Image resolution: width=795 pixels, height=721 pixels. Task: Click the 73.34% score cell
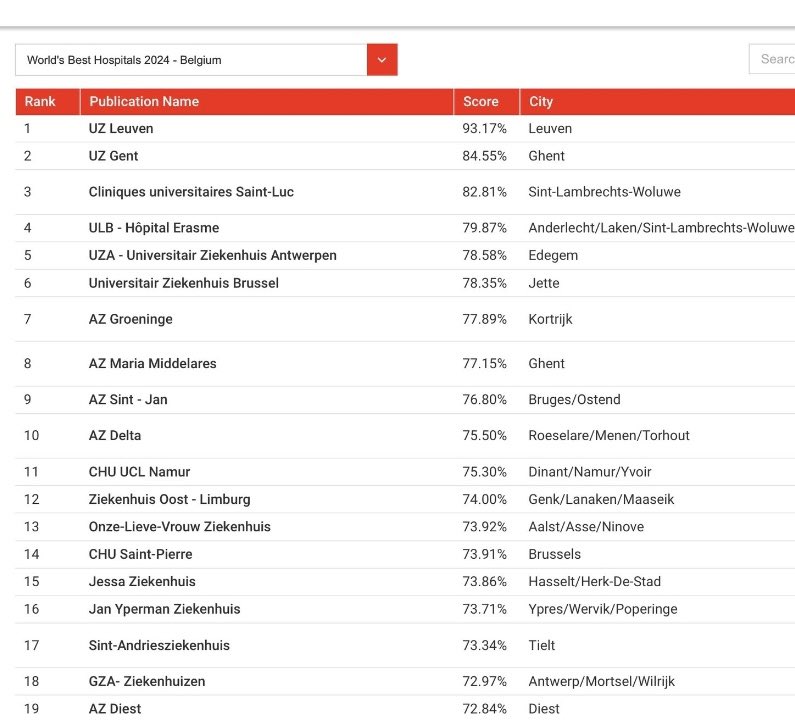pos(484,645)
